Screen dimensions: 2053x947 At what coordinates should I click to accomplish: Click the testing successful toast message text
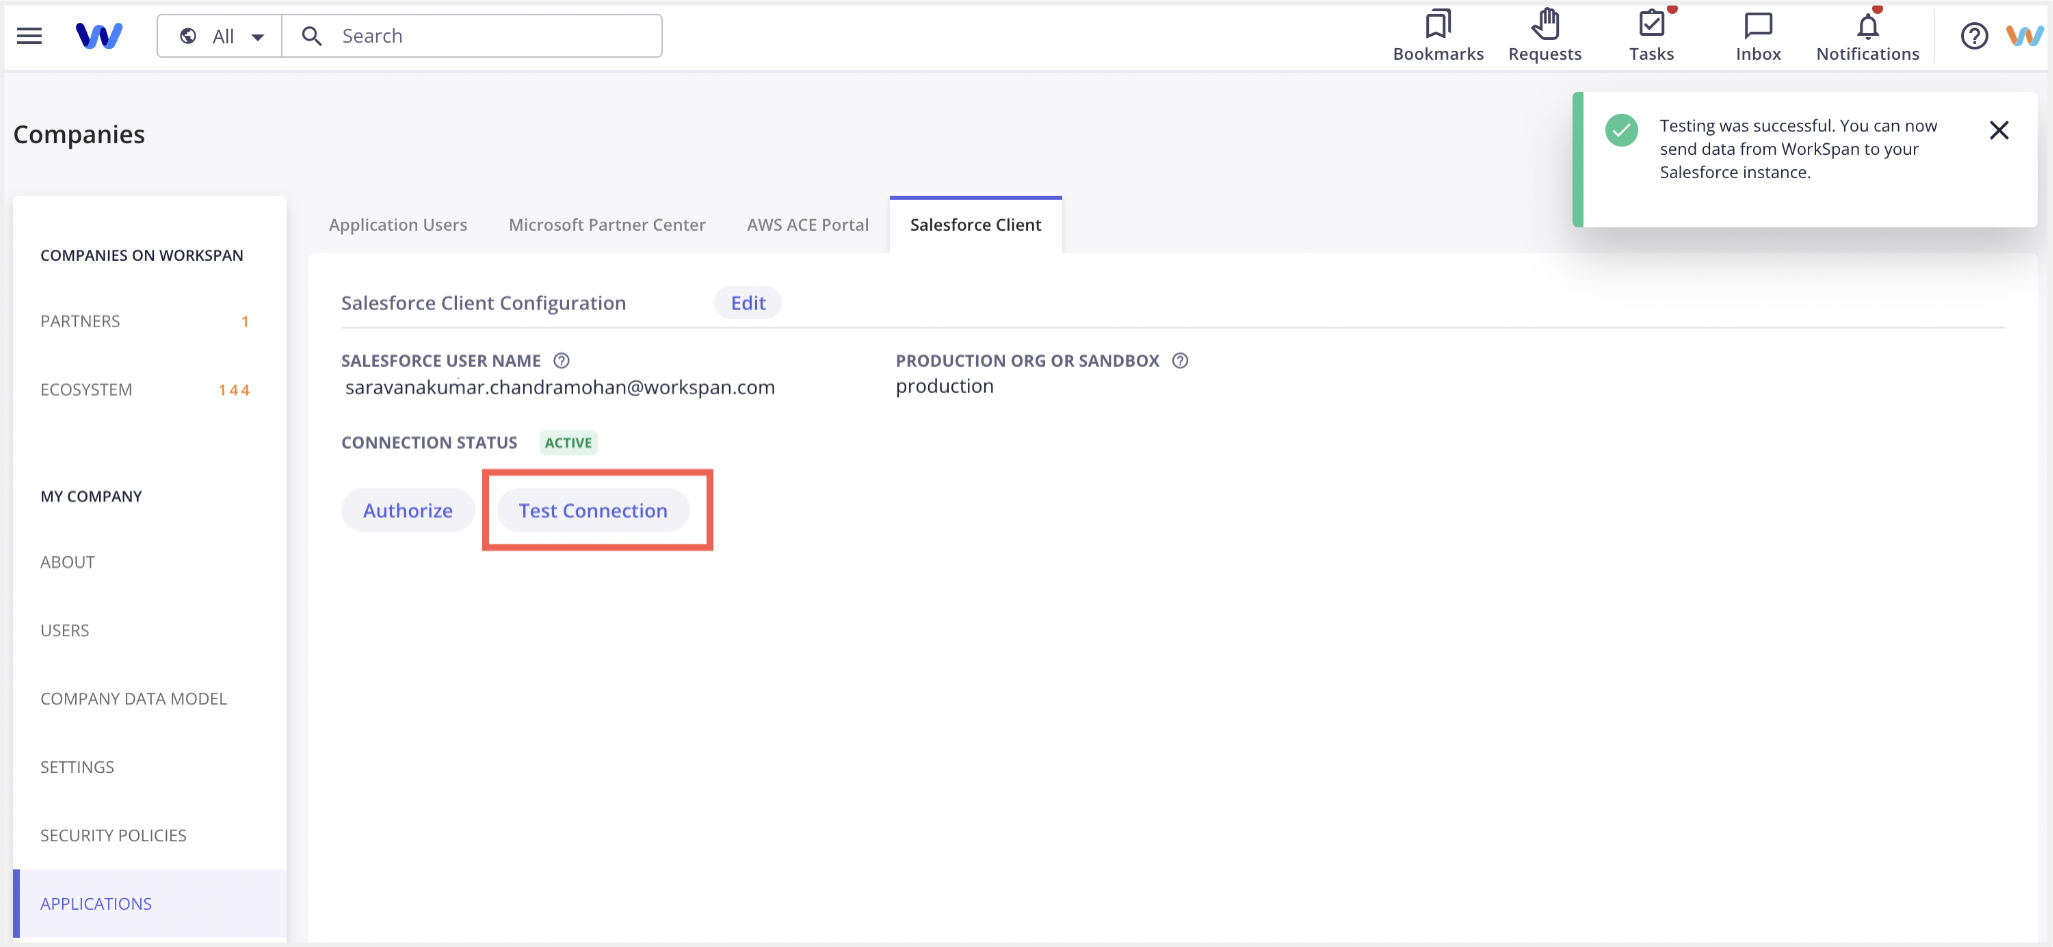click(x=1798, y=149)
